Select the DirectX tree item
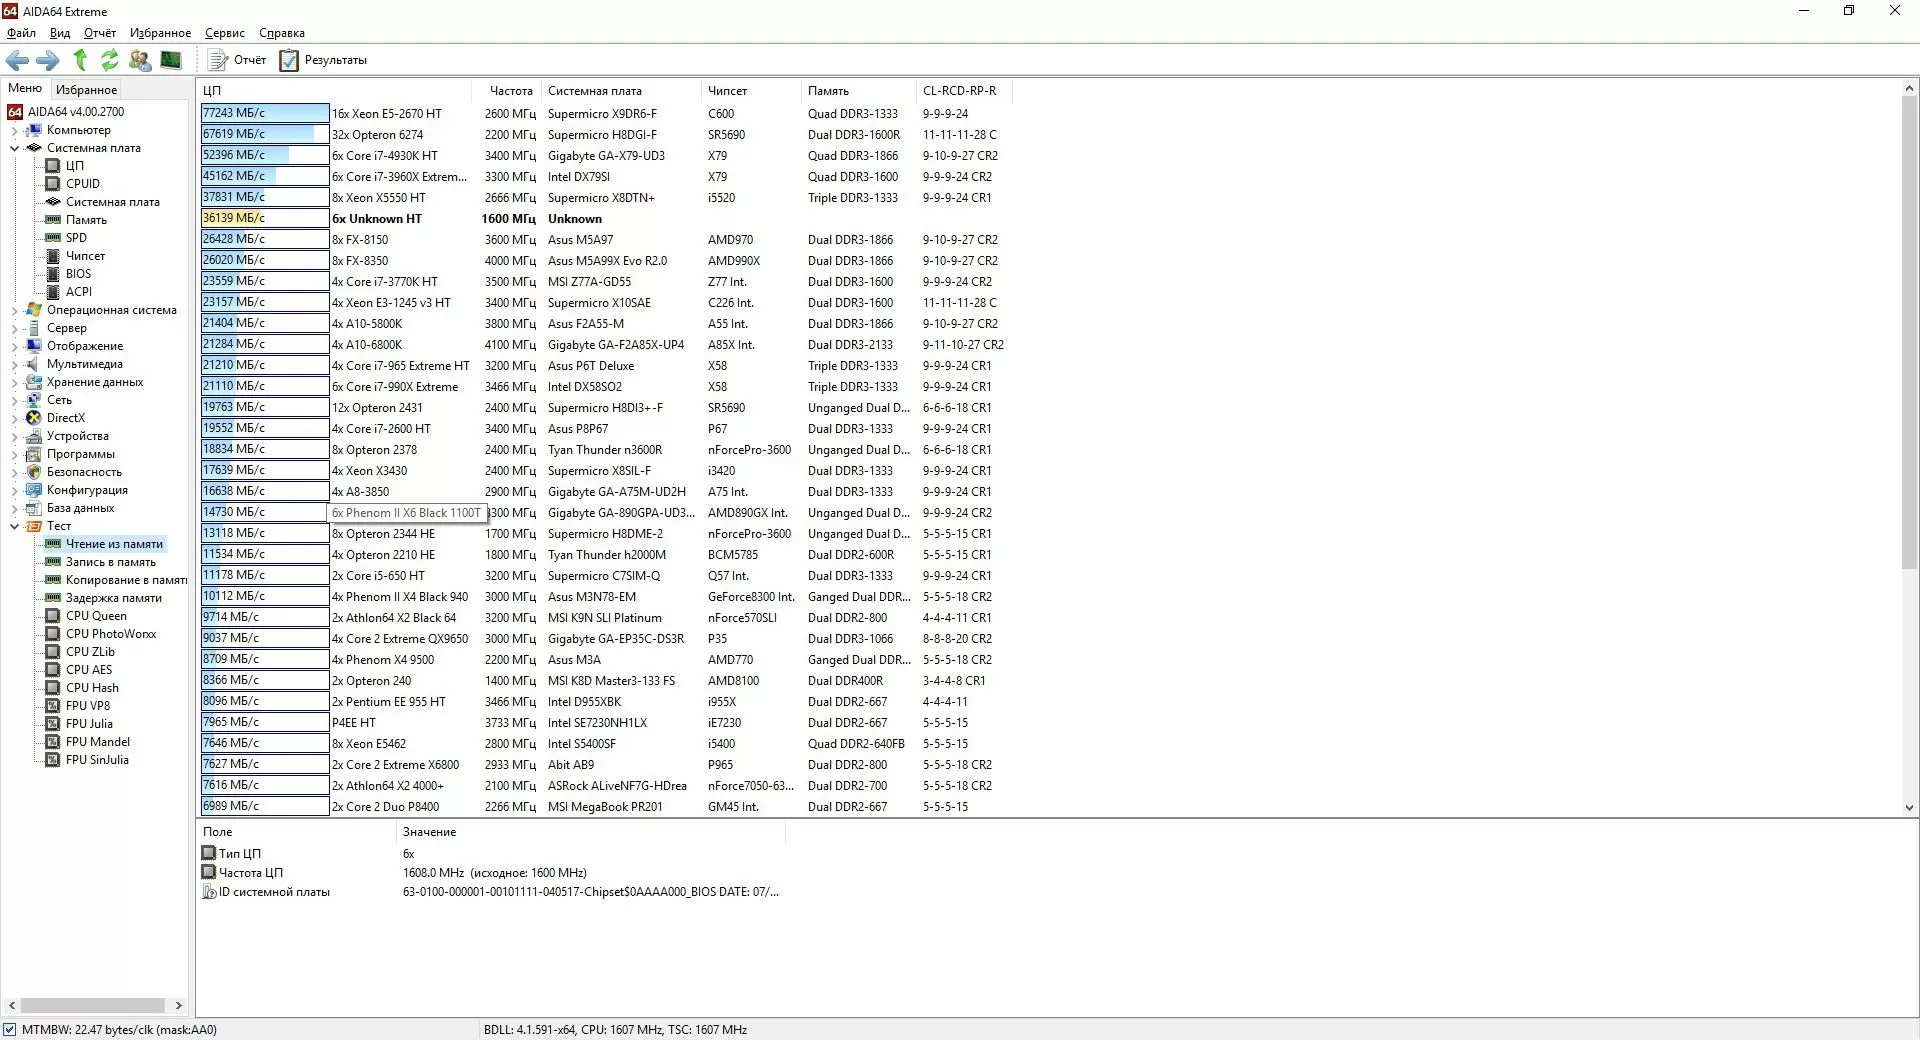The image size is (1920, 1040). tap(65, 418)
